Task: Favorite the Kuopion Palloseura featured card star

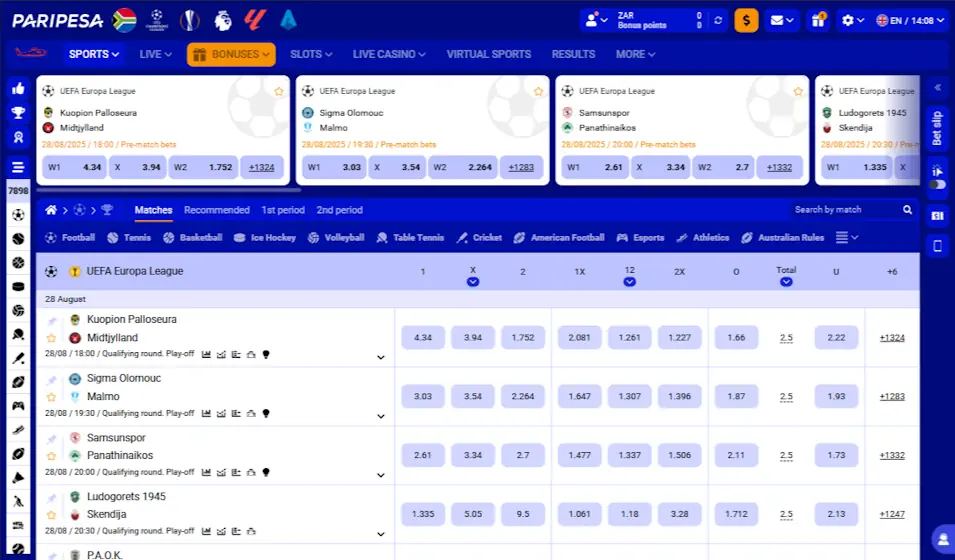Action: pos(279,91)
